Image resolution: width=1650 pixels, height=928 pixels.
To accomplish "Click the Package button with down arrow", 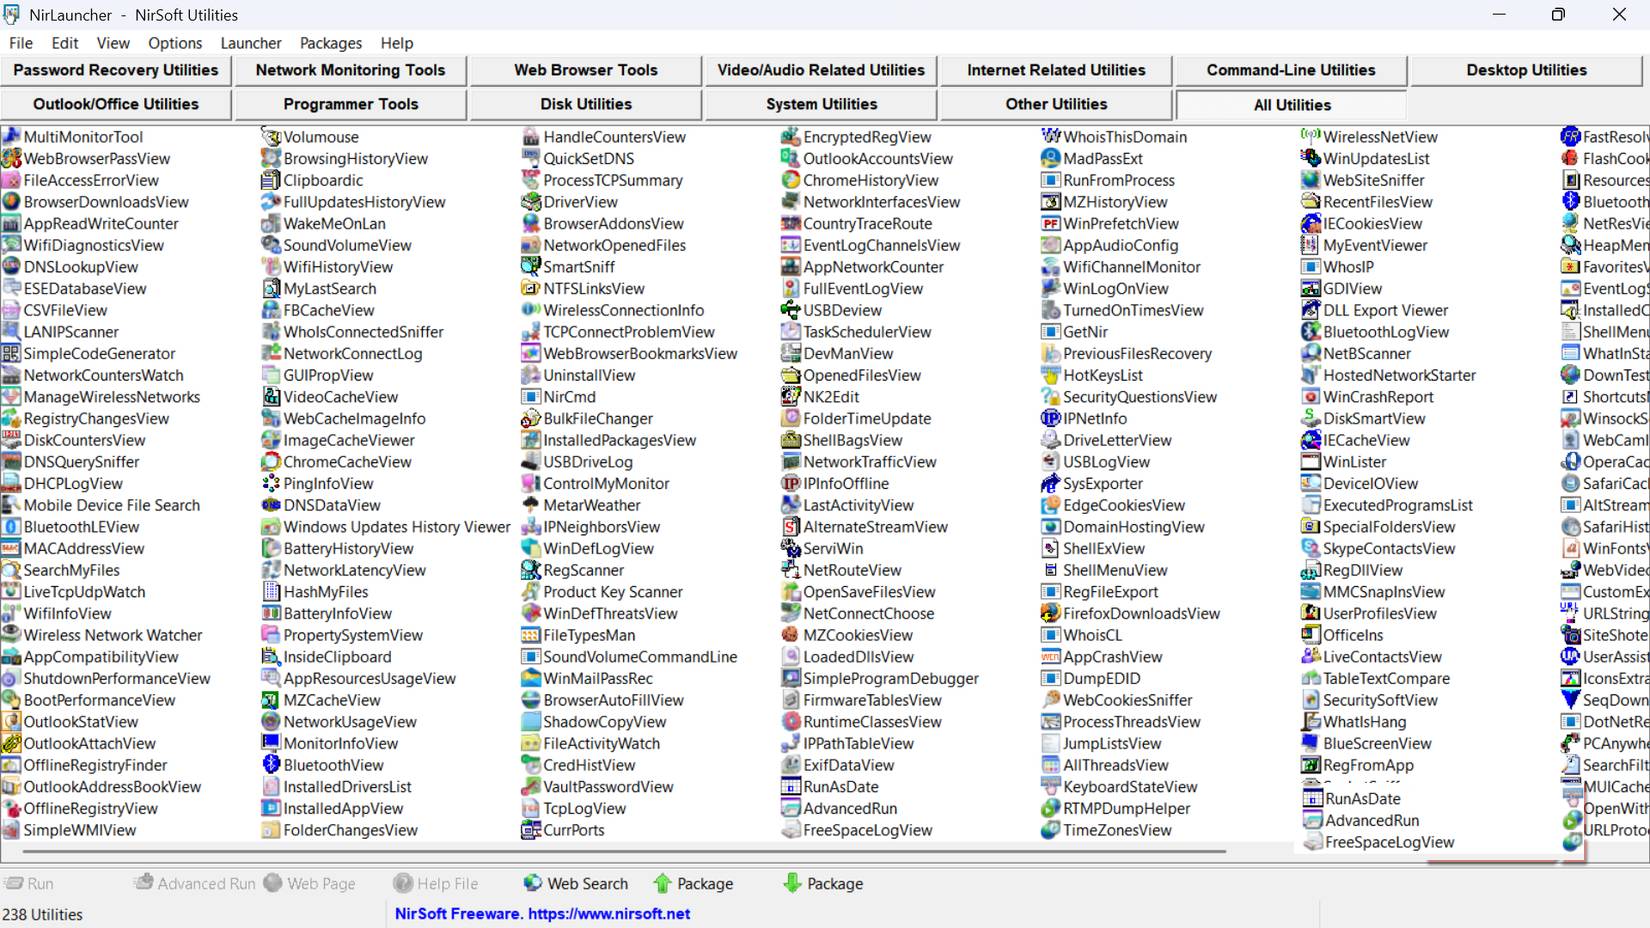I will coord(823,884).
